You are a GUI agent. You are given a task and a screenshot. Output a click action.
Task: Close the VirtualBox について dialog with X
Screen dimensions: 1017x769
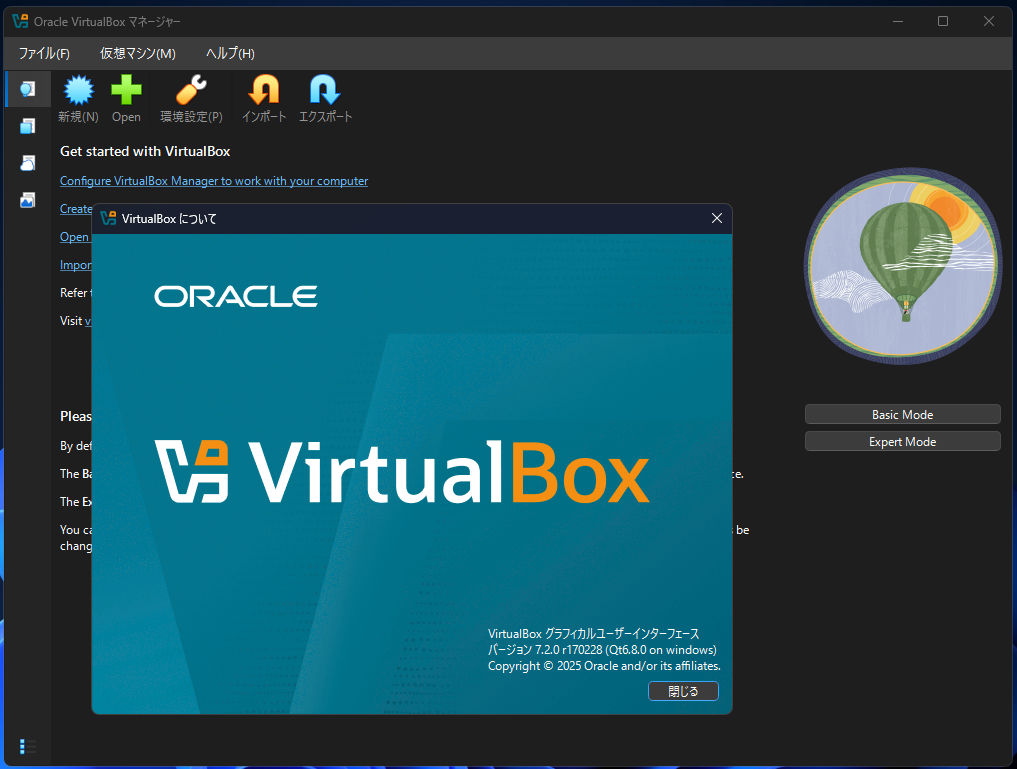pos(716,218)
